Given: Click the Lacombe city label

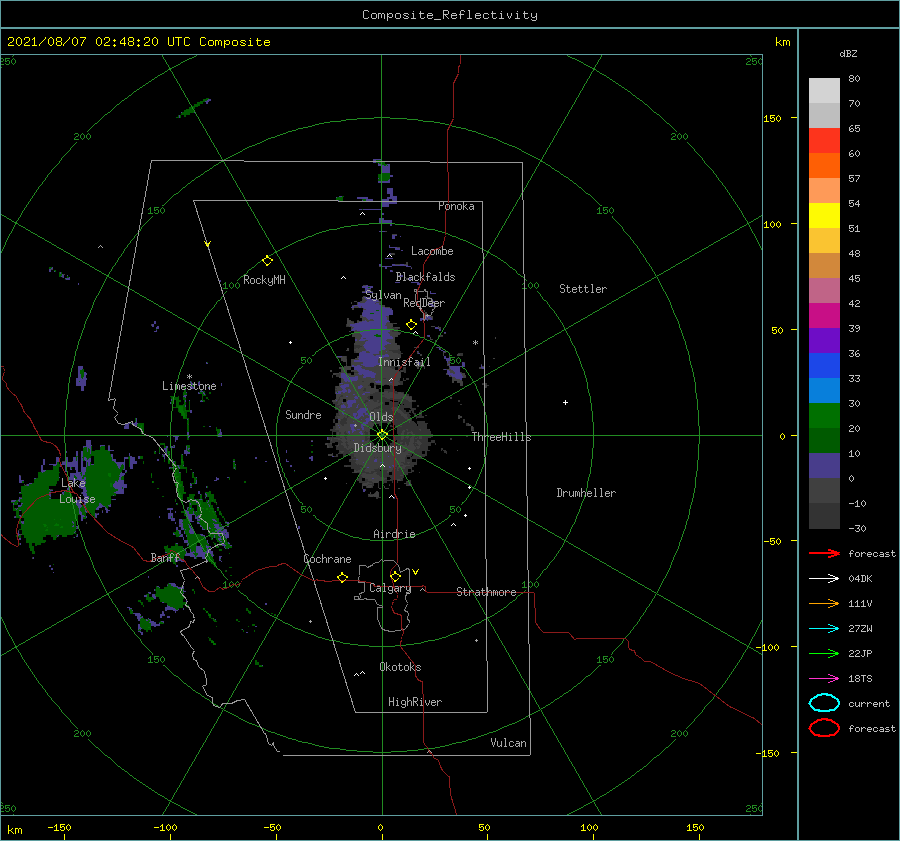Looking at the screenshot, I should point(432,251).
